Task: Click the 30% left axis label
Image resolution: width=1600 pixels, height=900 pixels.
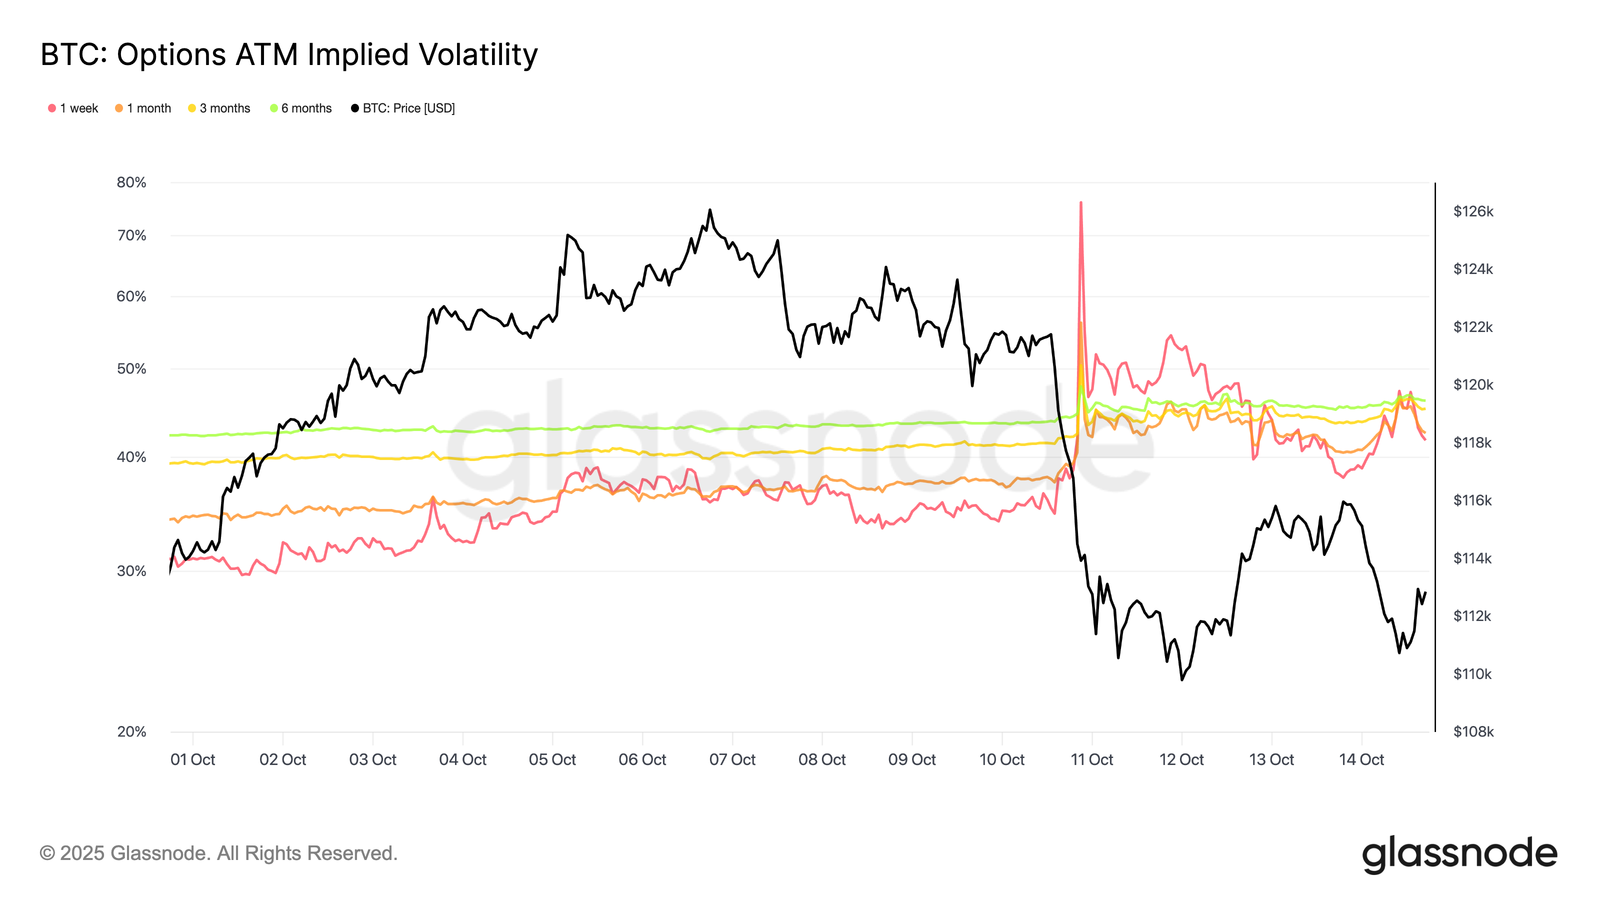Action: click(x=131, y=571)
